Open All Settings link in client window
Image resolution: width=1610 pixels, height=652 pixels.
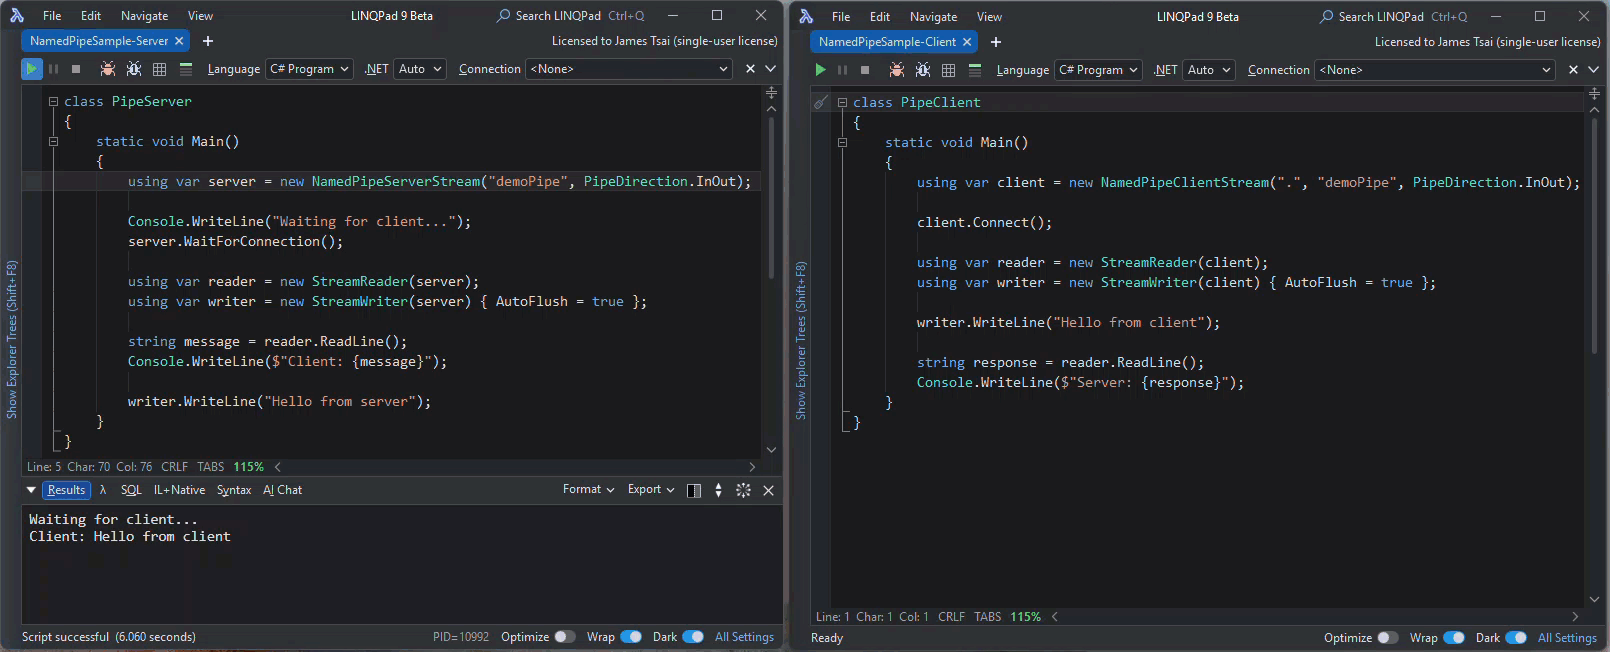point(1567,638)
